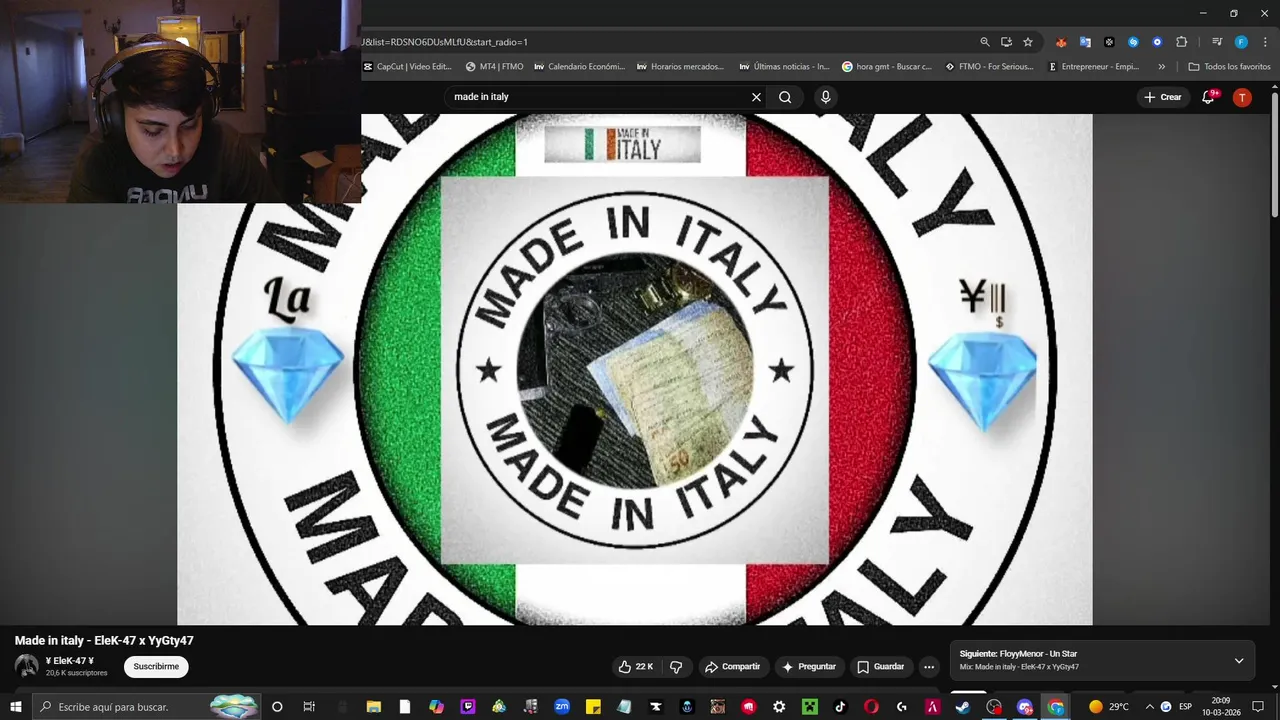The image size is (1280, 720).
Task: Open the Opera browser taskbar icon
Action: click(871, 707)
